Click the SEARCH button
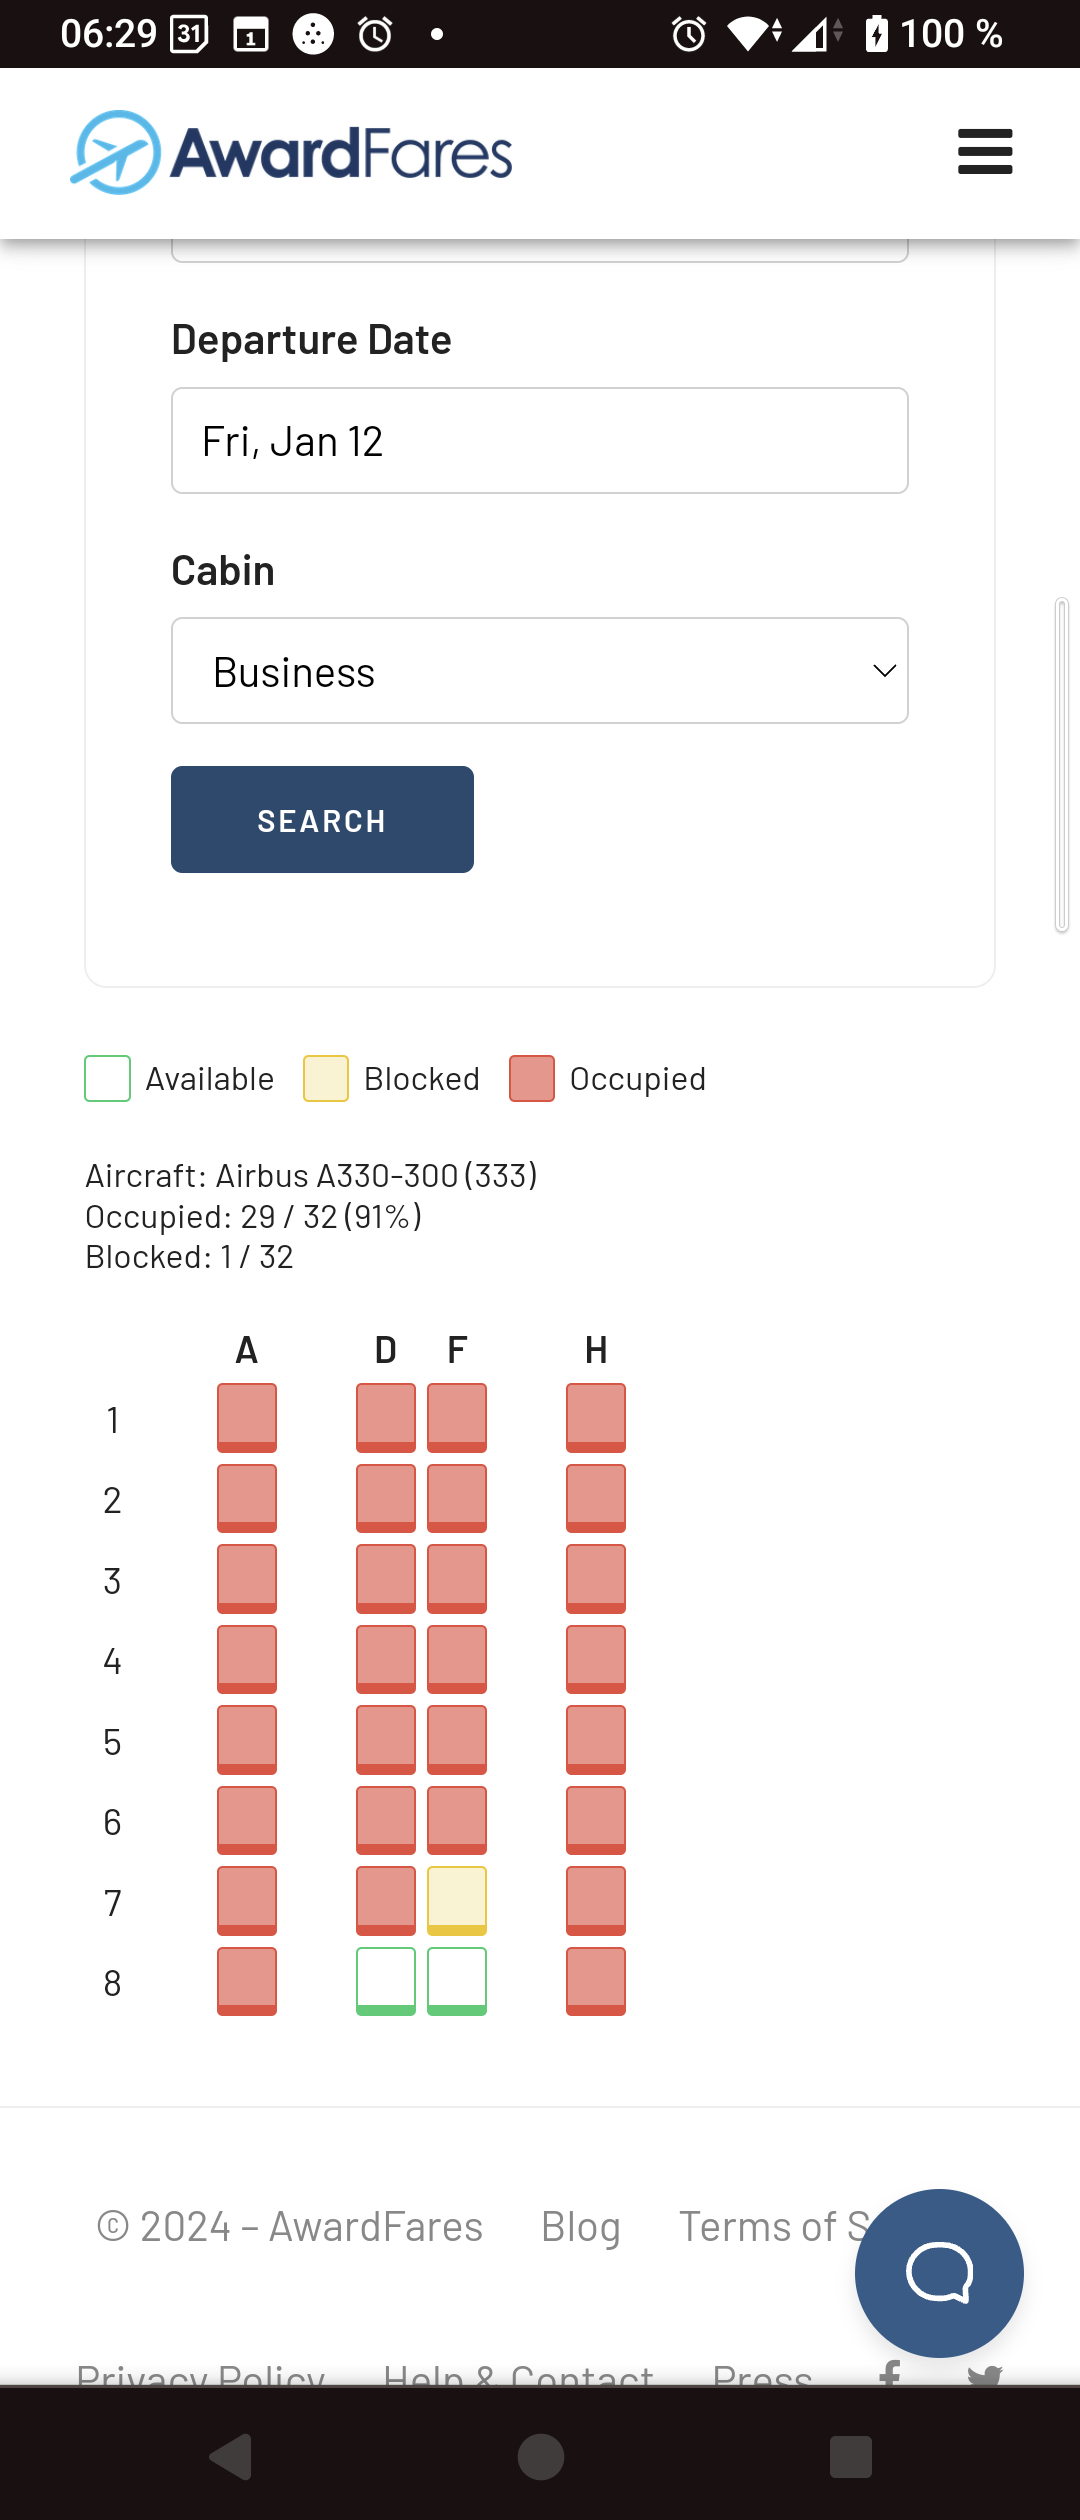Image resolution: width=1080 pixels, height=2520 pixels. point(322,820)
